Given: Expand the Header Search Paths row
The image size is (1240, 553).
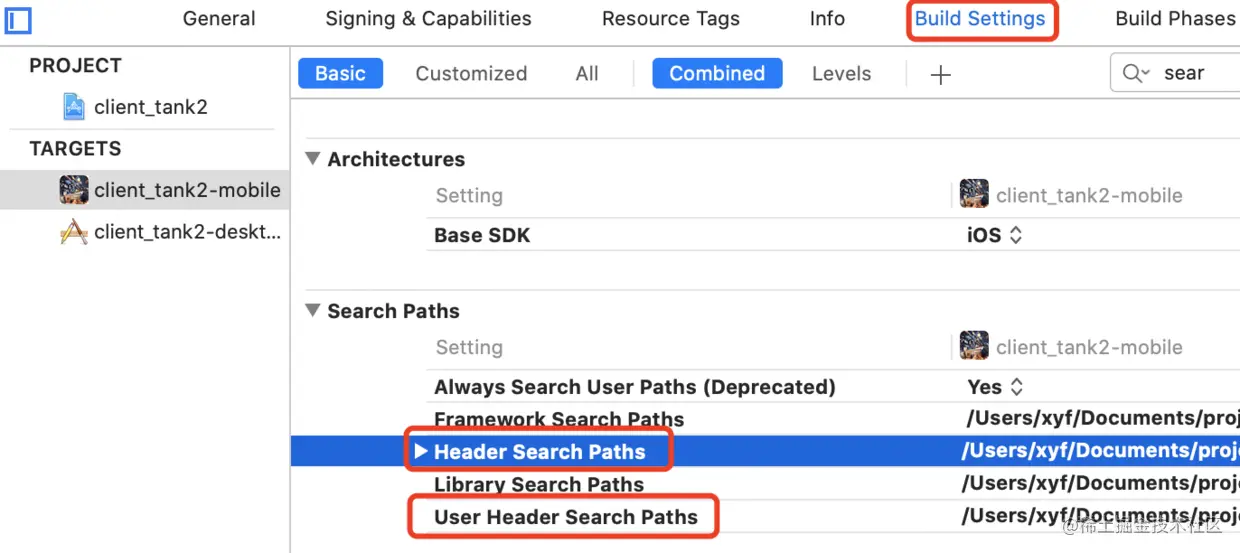Looking at the screenshot, I should pos(420,451).
